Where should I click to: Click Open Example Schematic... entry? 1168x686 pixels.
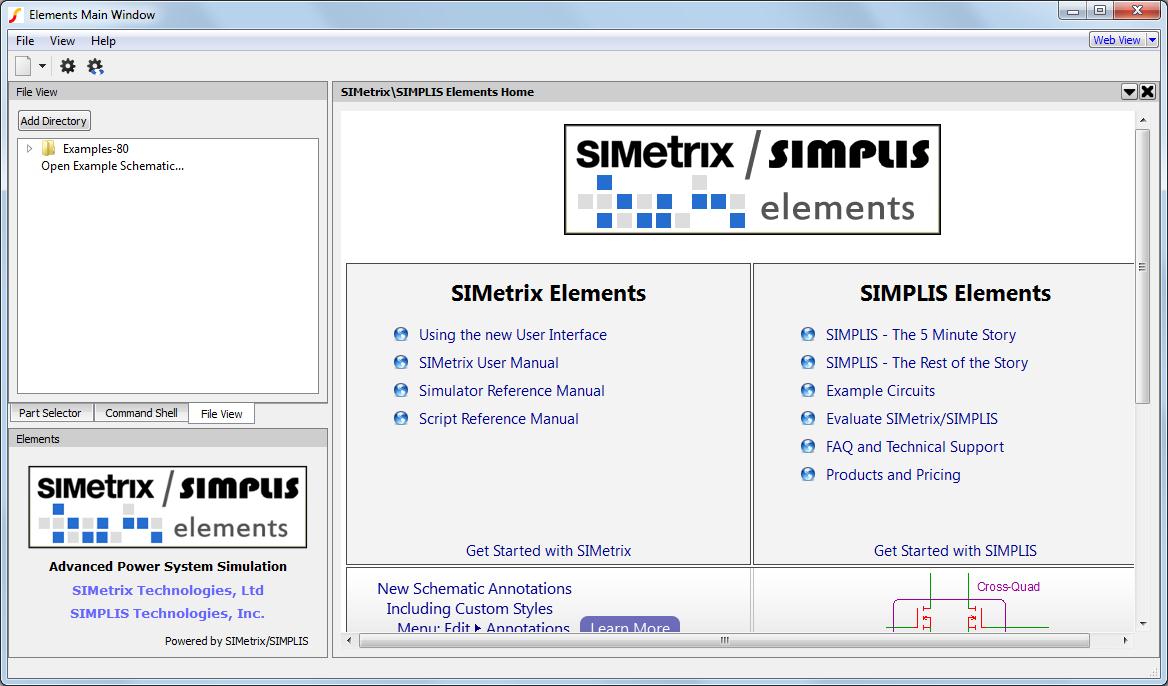tap(112, 166)
